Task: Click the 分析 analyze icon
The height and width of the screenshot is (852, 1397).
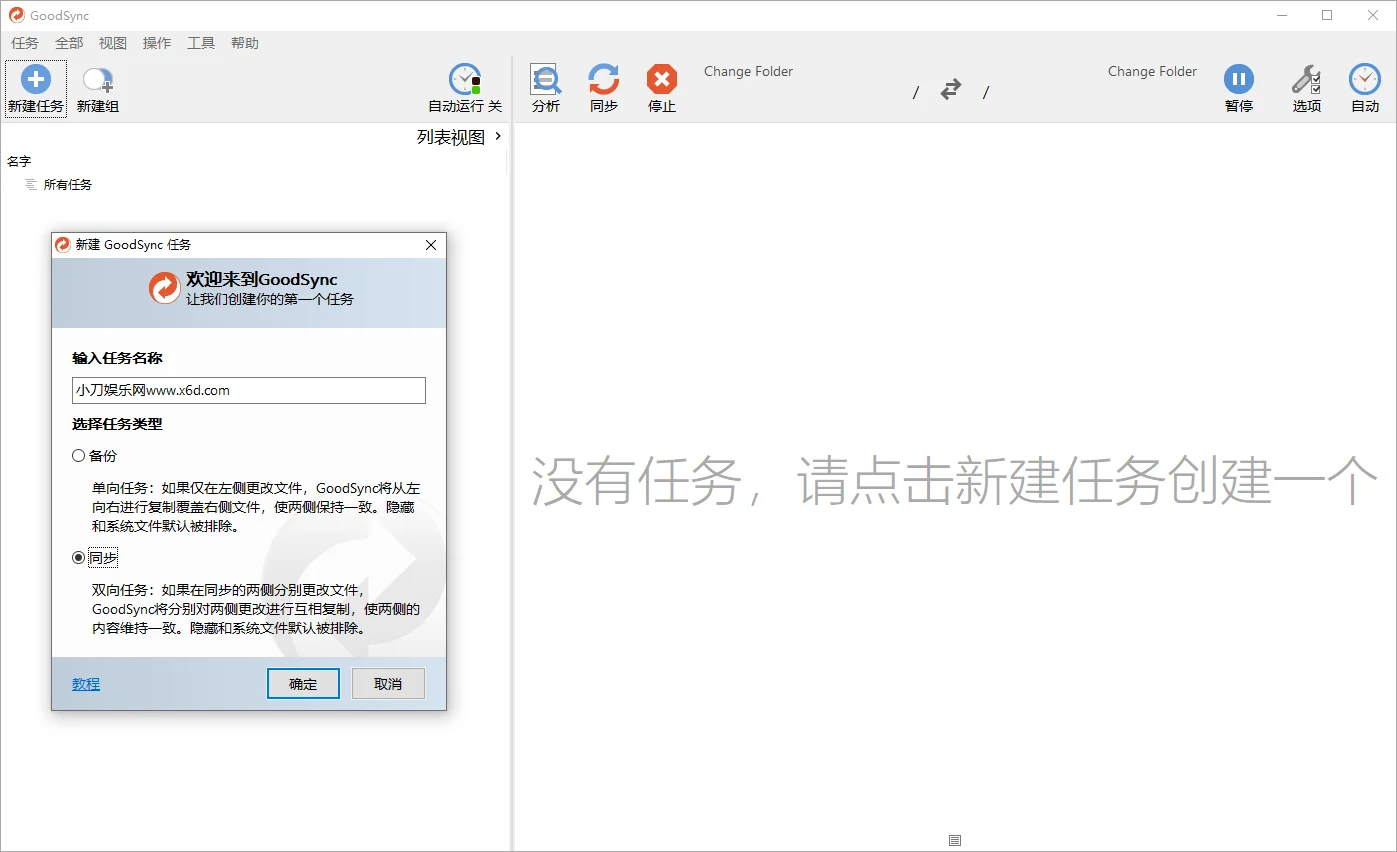Action: click(x=545, y=87)
